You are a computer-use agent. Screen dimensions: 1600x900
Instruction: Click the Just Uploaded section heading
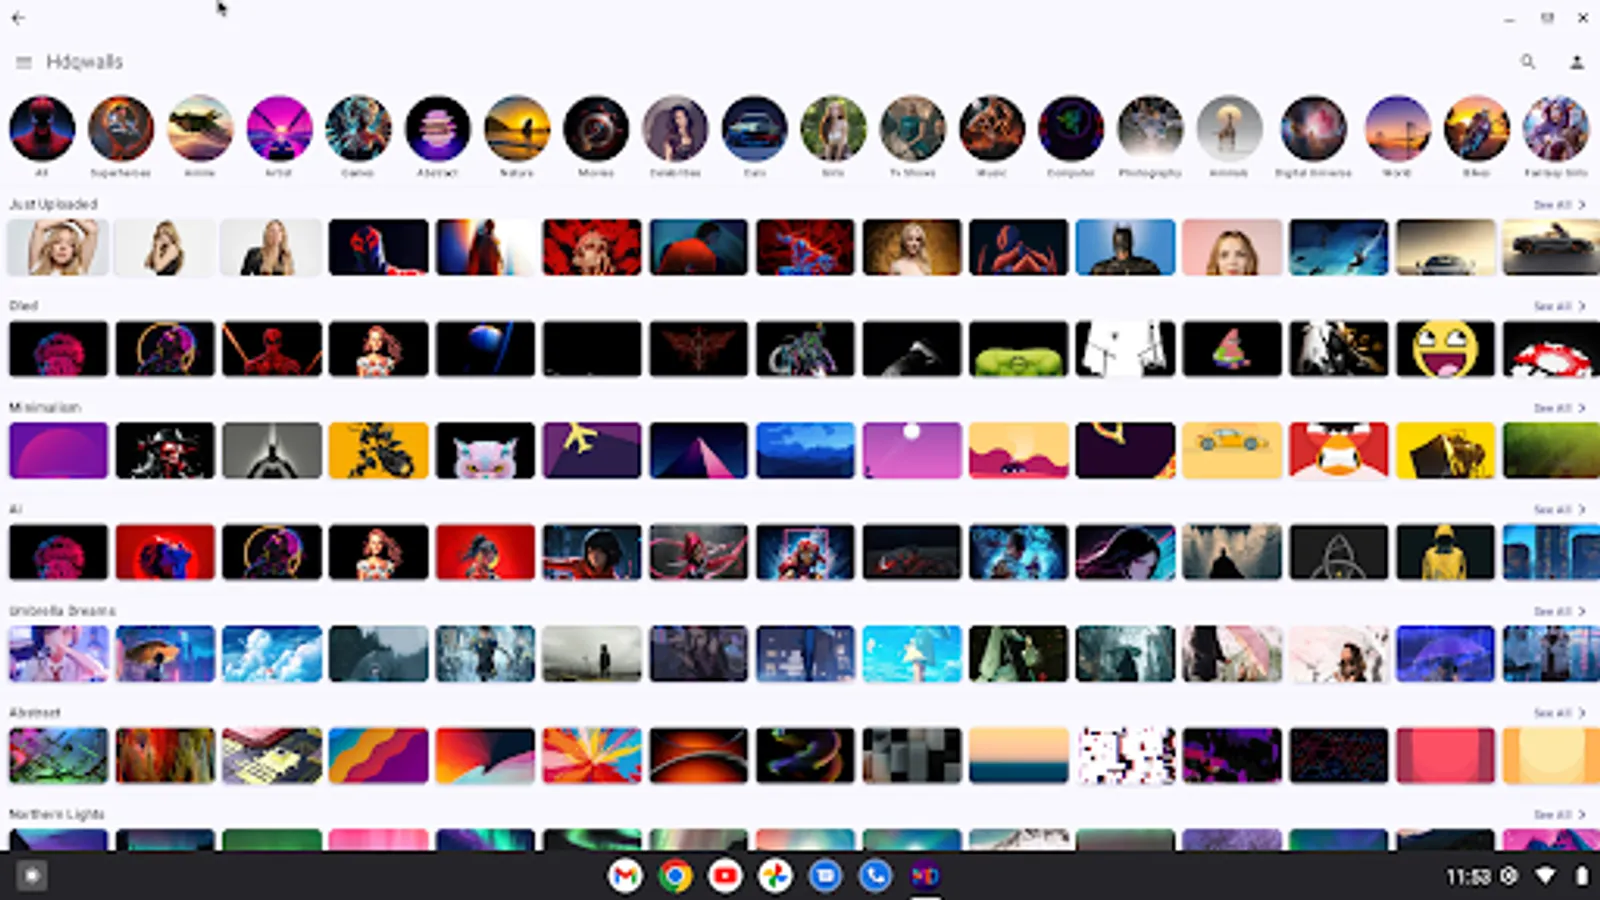coord(53,204)
